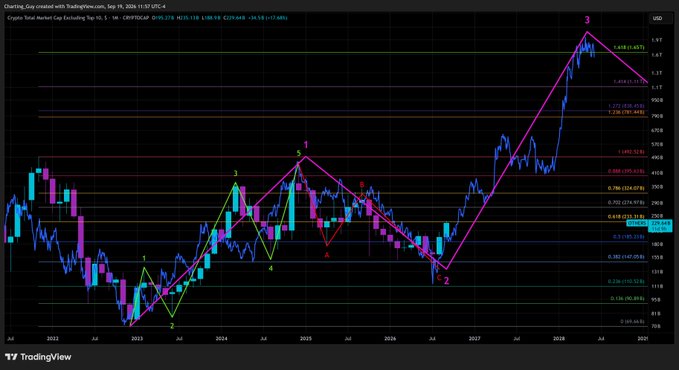Select the 0.888 Fibonacci level label

[626, 171]
